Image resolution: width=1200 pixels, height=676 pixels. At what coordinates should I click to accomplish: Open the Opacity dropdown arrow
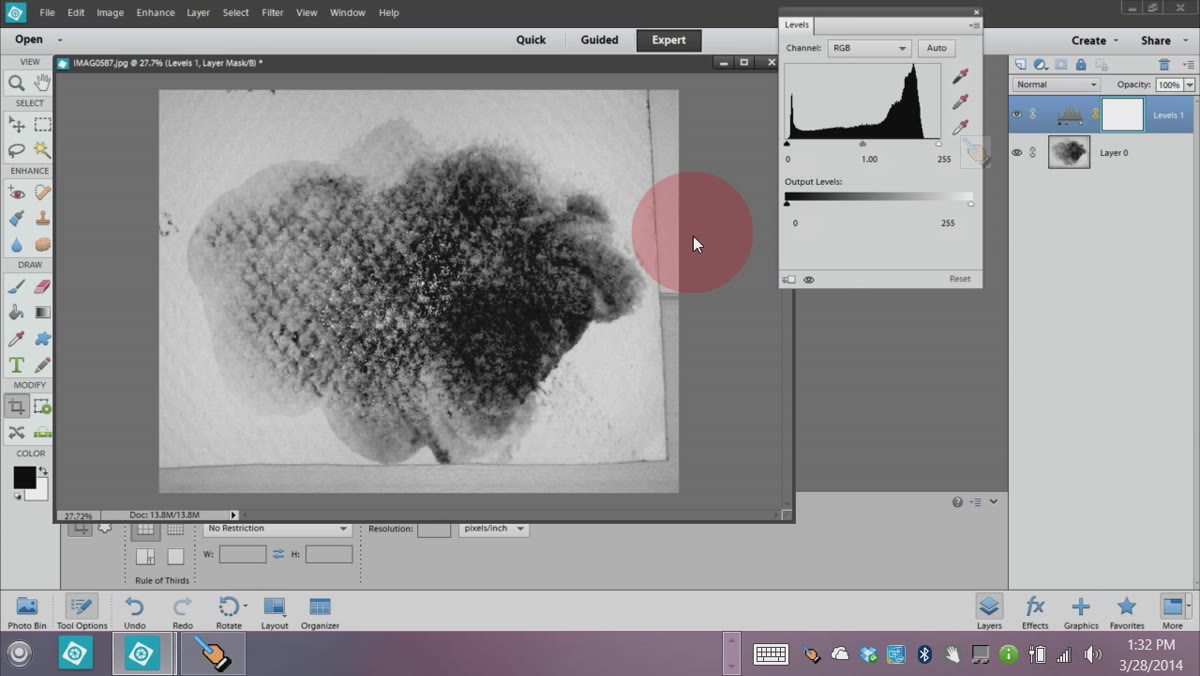point(1189,85)
